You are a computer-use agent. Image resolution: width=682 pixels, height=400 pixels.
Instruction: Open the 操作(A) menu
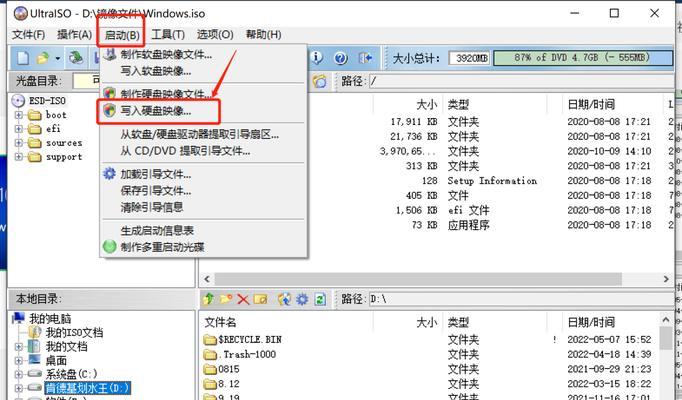(74, 34)
